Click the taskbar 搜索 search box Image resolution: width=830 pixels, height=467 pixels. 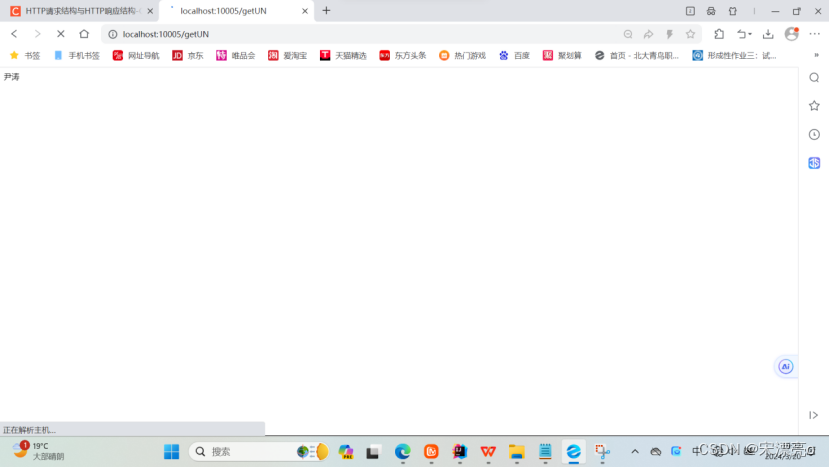(x=259, y=452)
